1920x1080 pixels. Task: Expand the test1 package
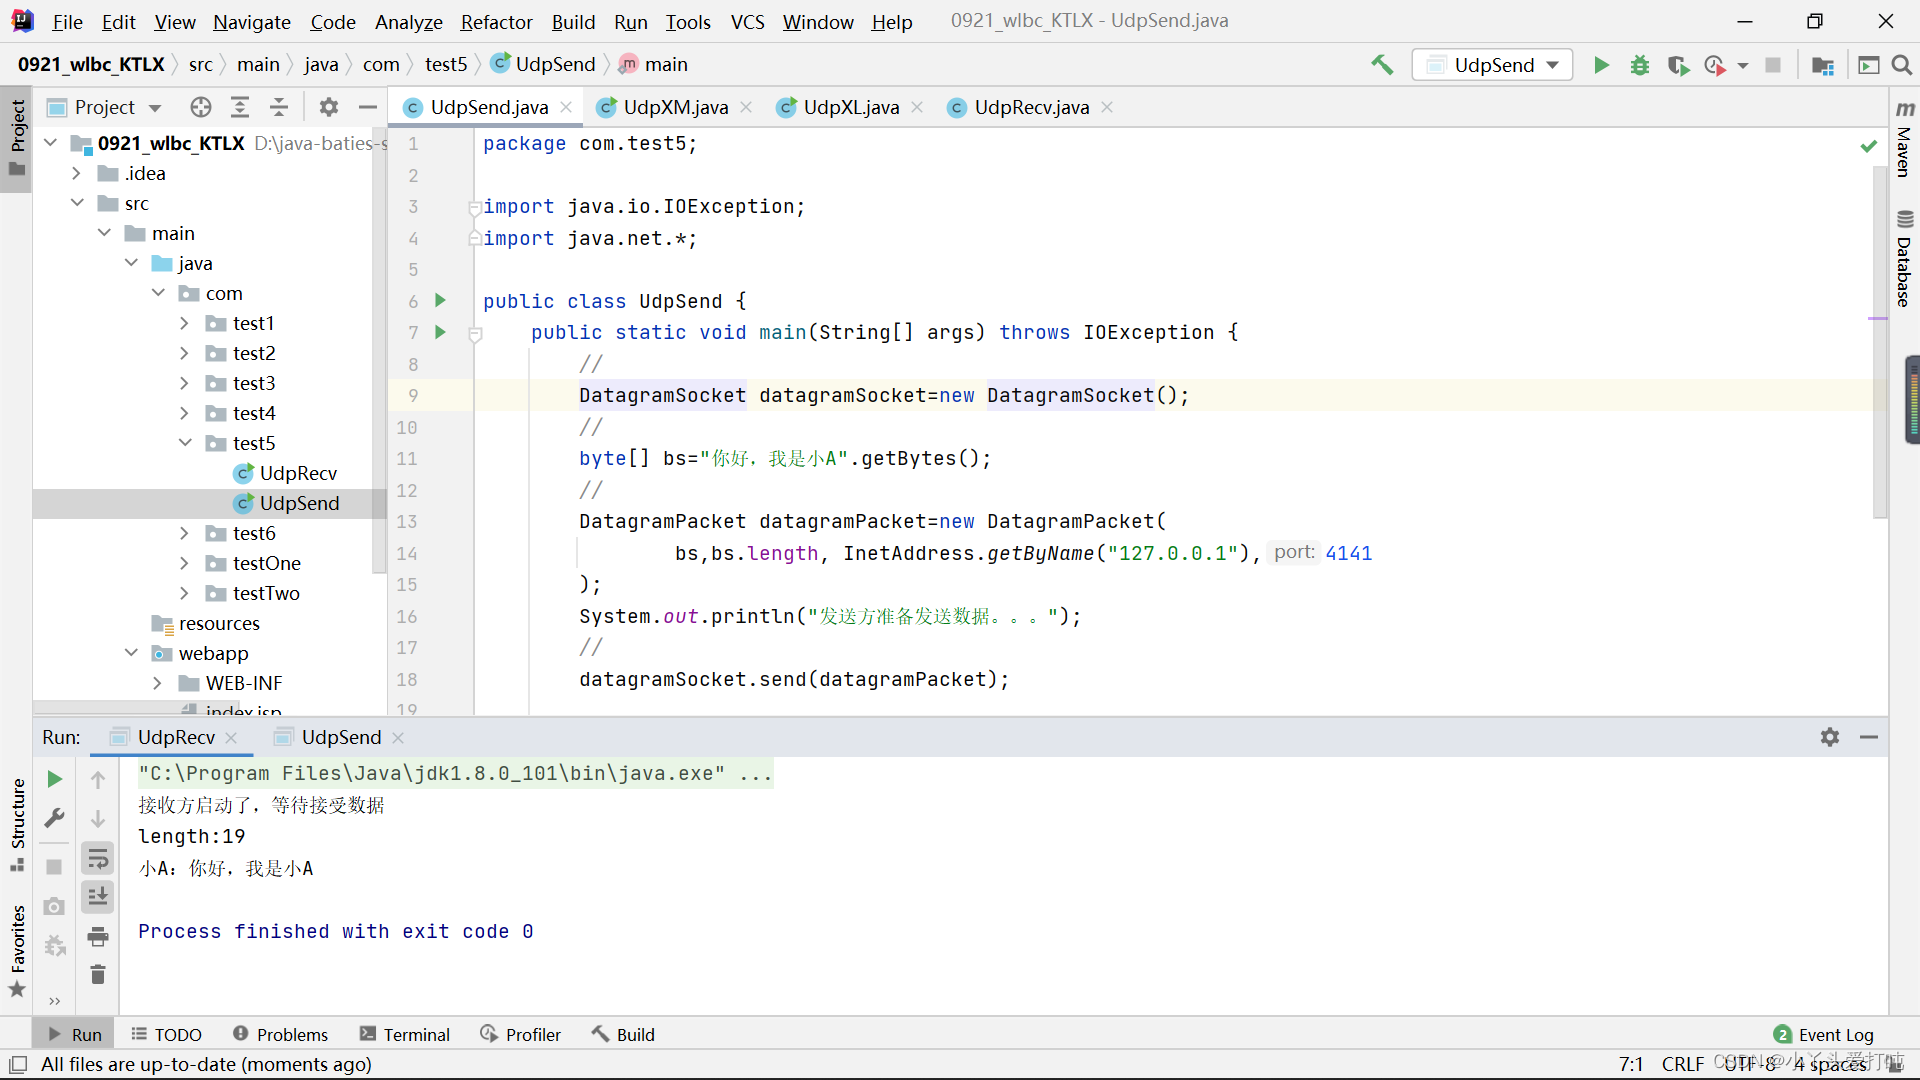click(x=184, y=323)
